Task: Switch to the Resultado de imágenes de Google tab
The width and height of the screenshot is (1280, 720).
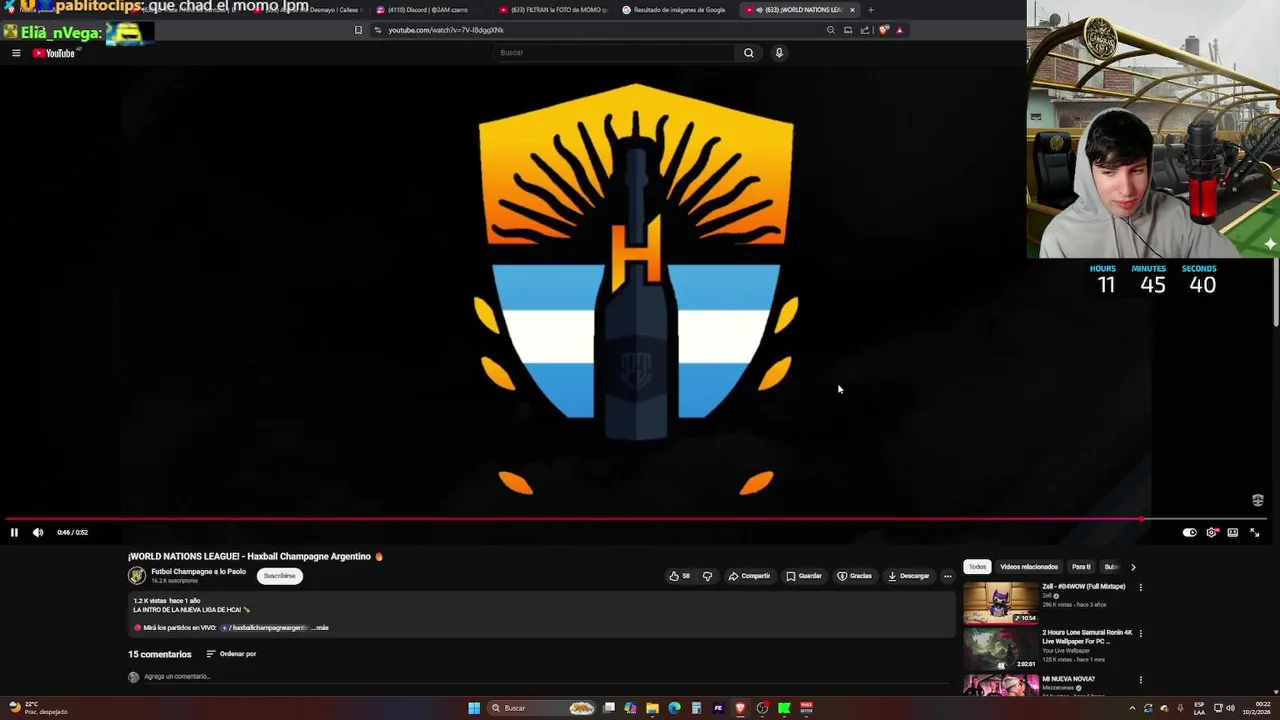Action: (675, 10)
